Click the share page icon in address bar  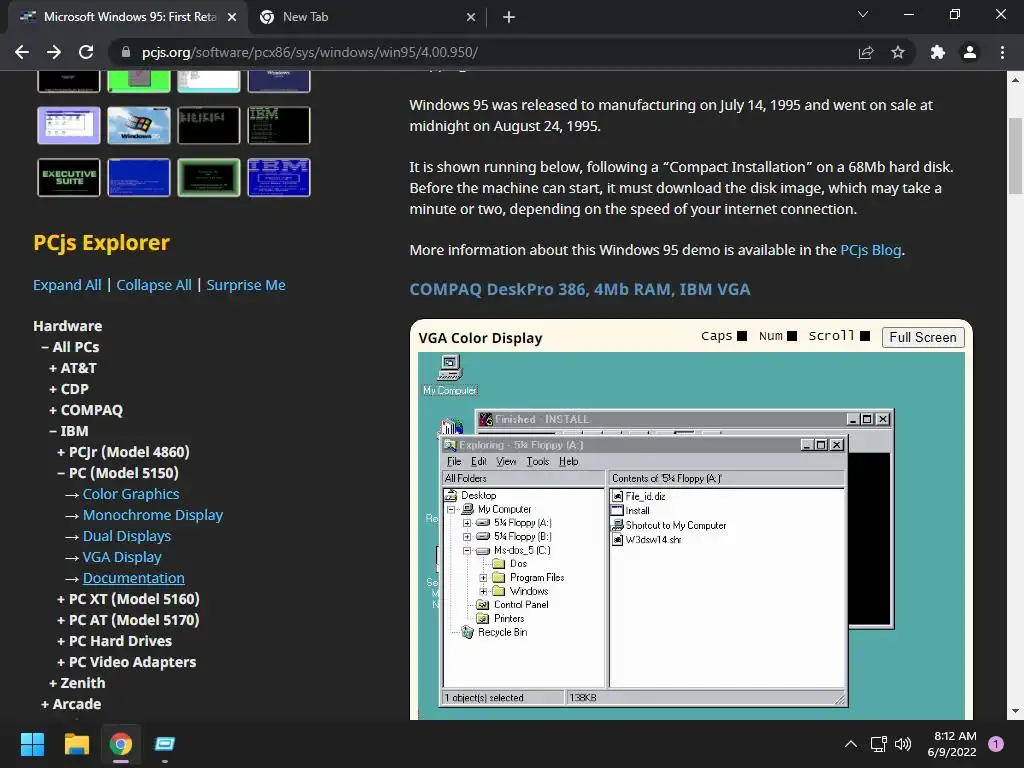click(x=866, y=52)
